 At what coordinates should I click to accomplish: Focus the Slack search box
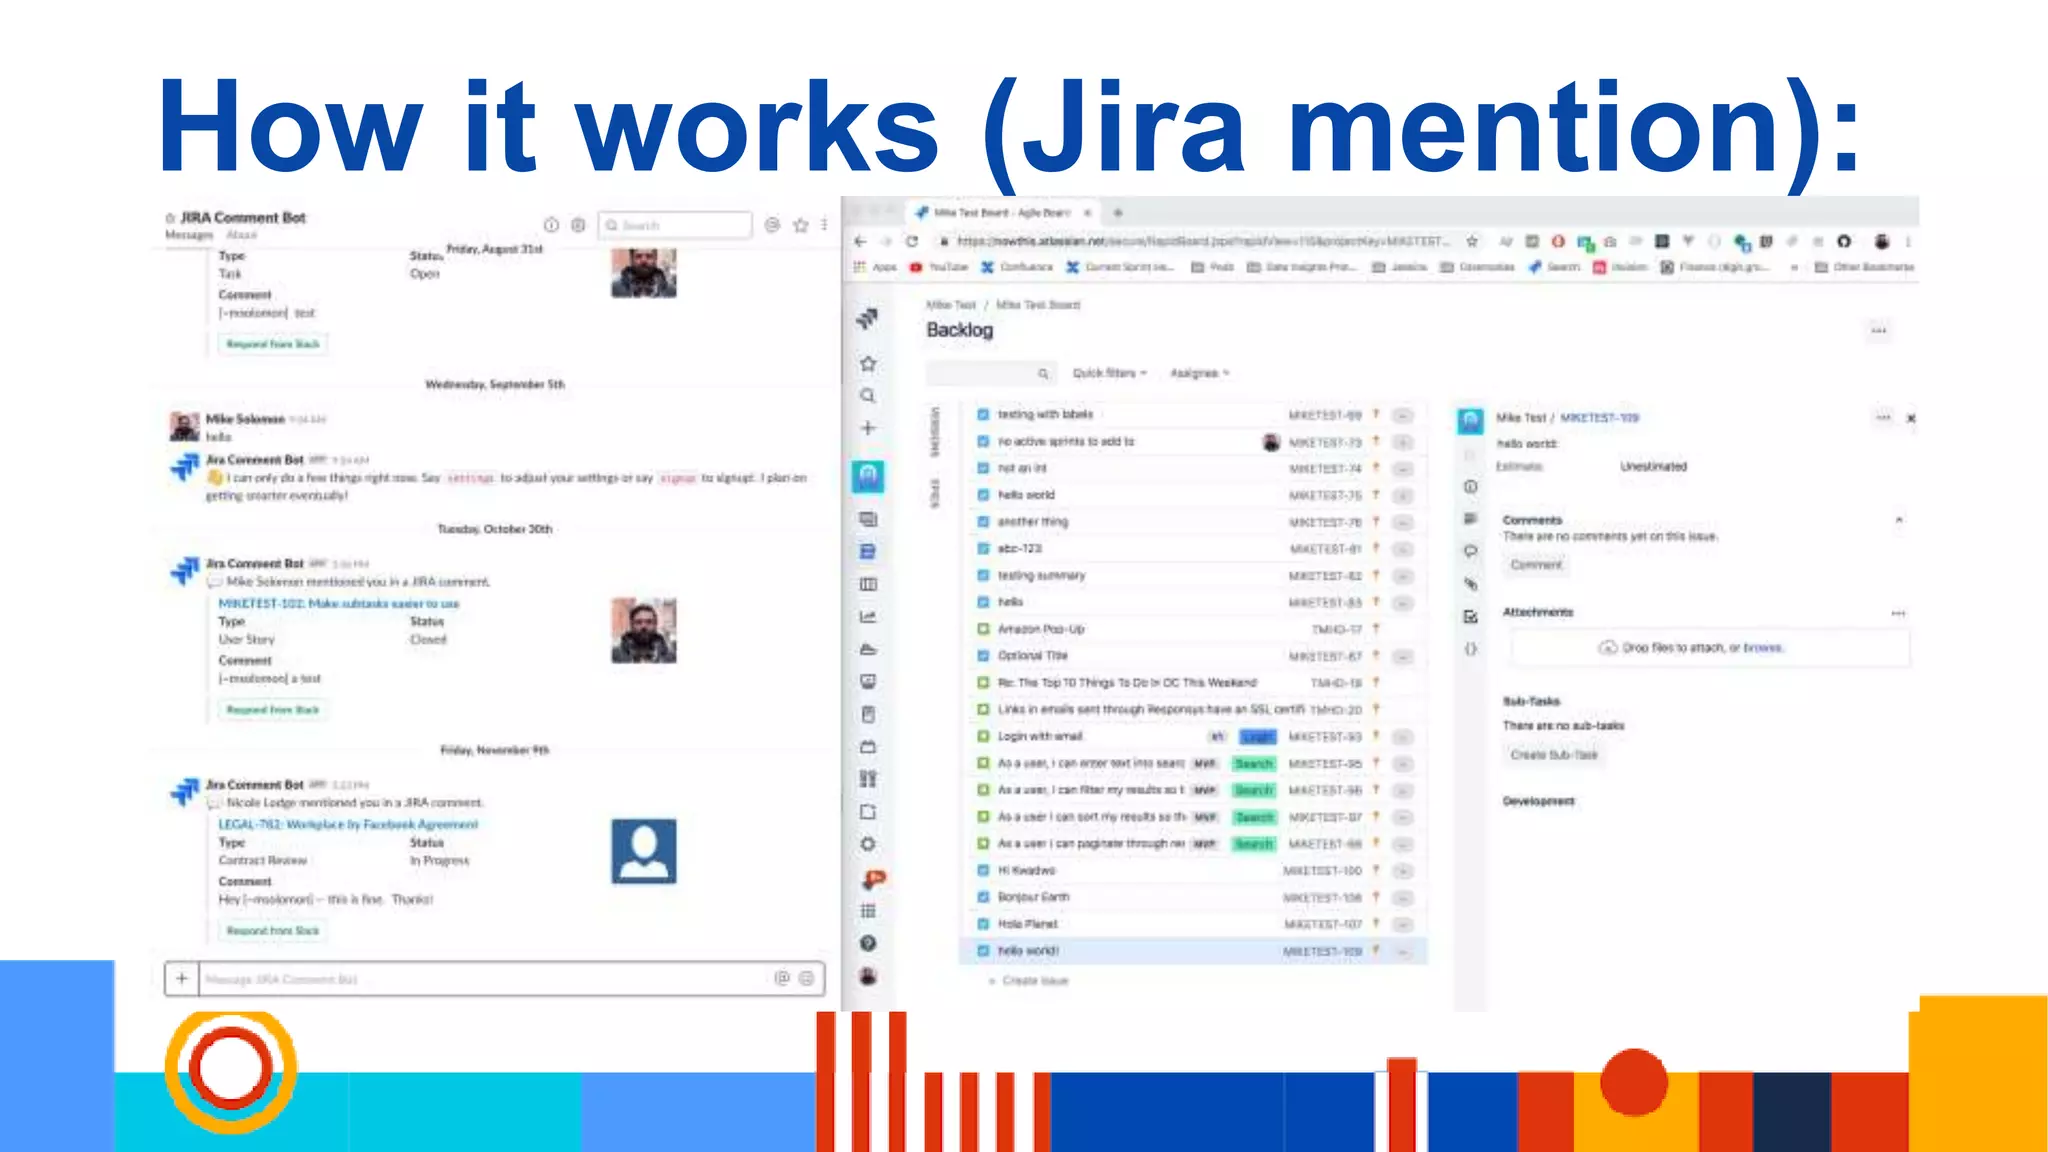coord(675,225)
